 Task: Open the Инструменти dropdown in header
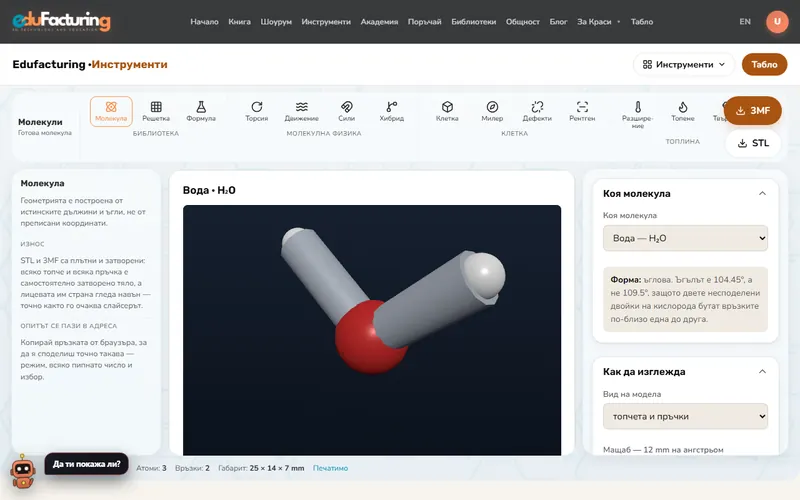click(684, 64)
